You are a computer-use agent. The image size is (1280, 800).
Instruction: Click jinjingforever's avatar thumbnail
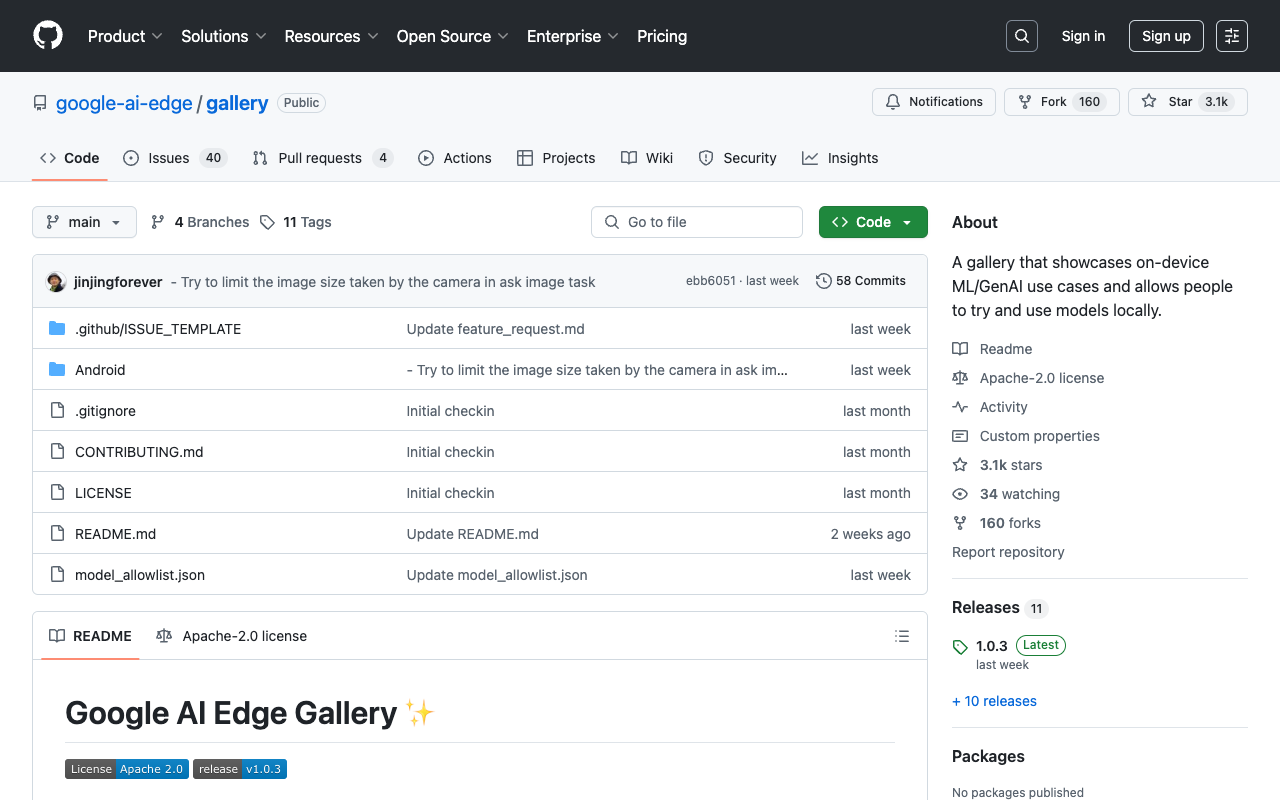pyautogui.click(x=56, y=282)
